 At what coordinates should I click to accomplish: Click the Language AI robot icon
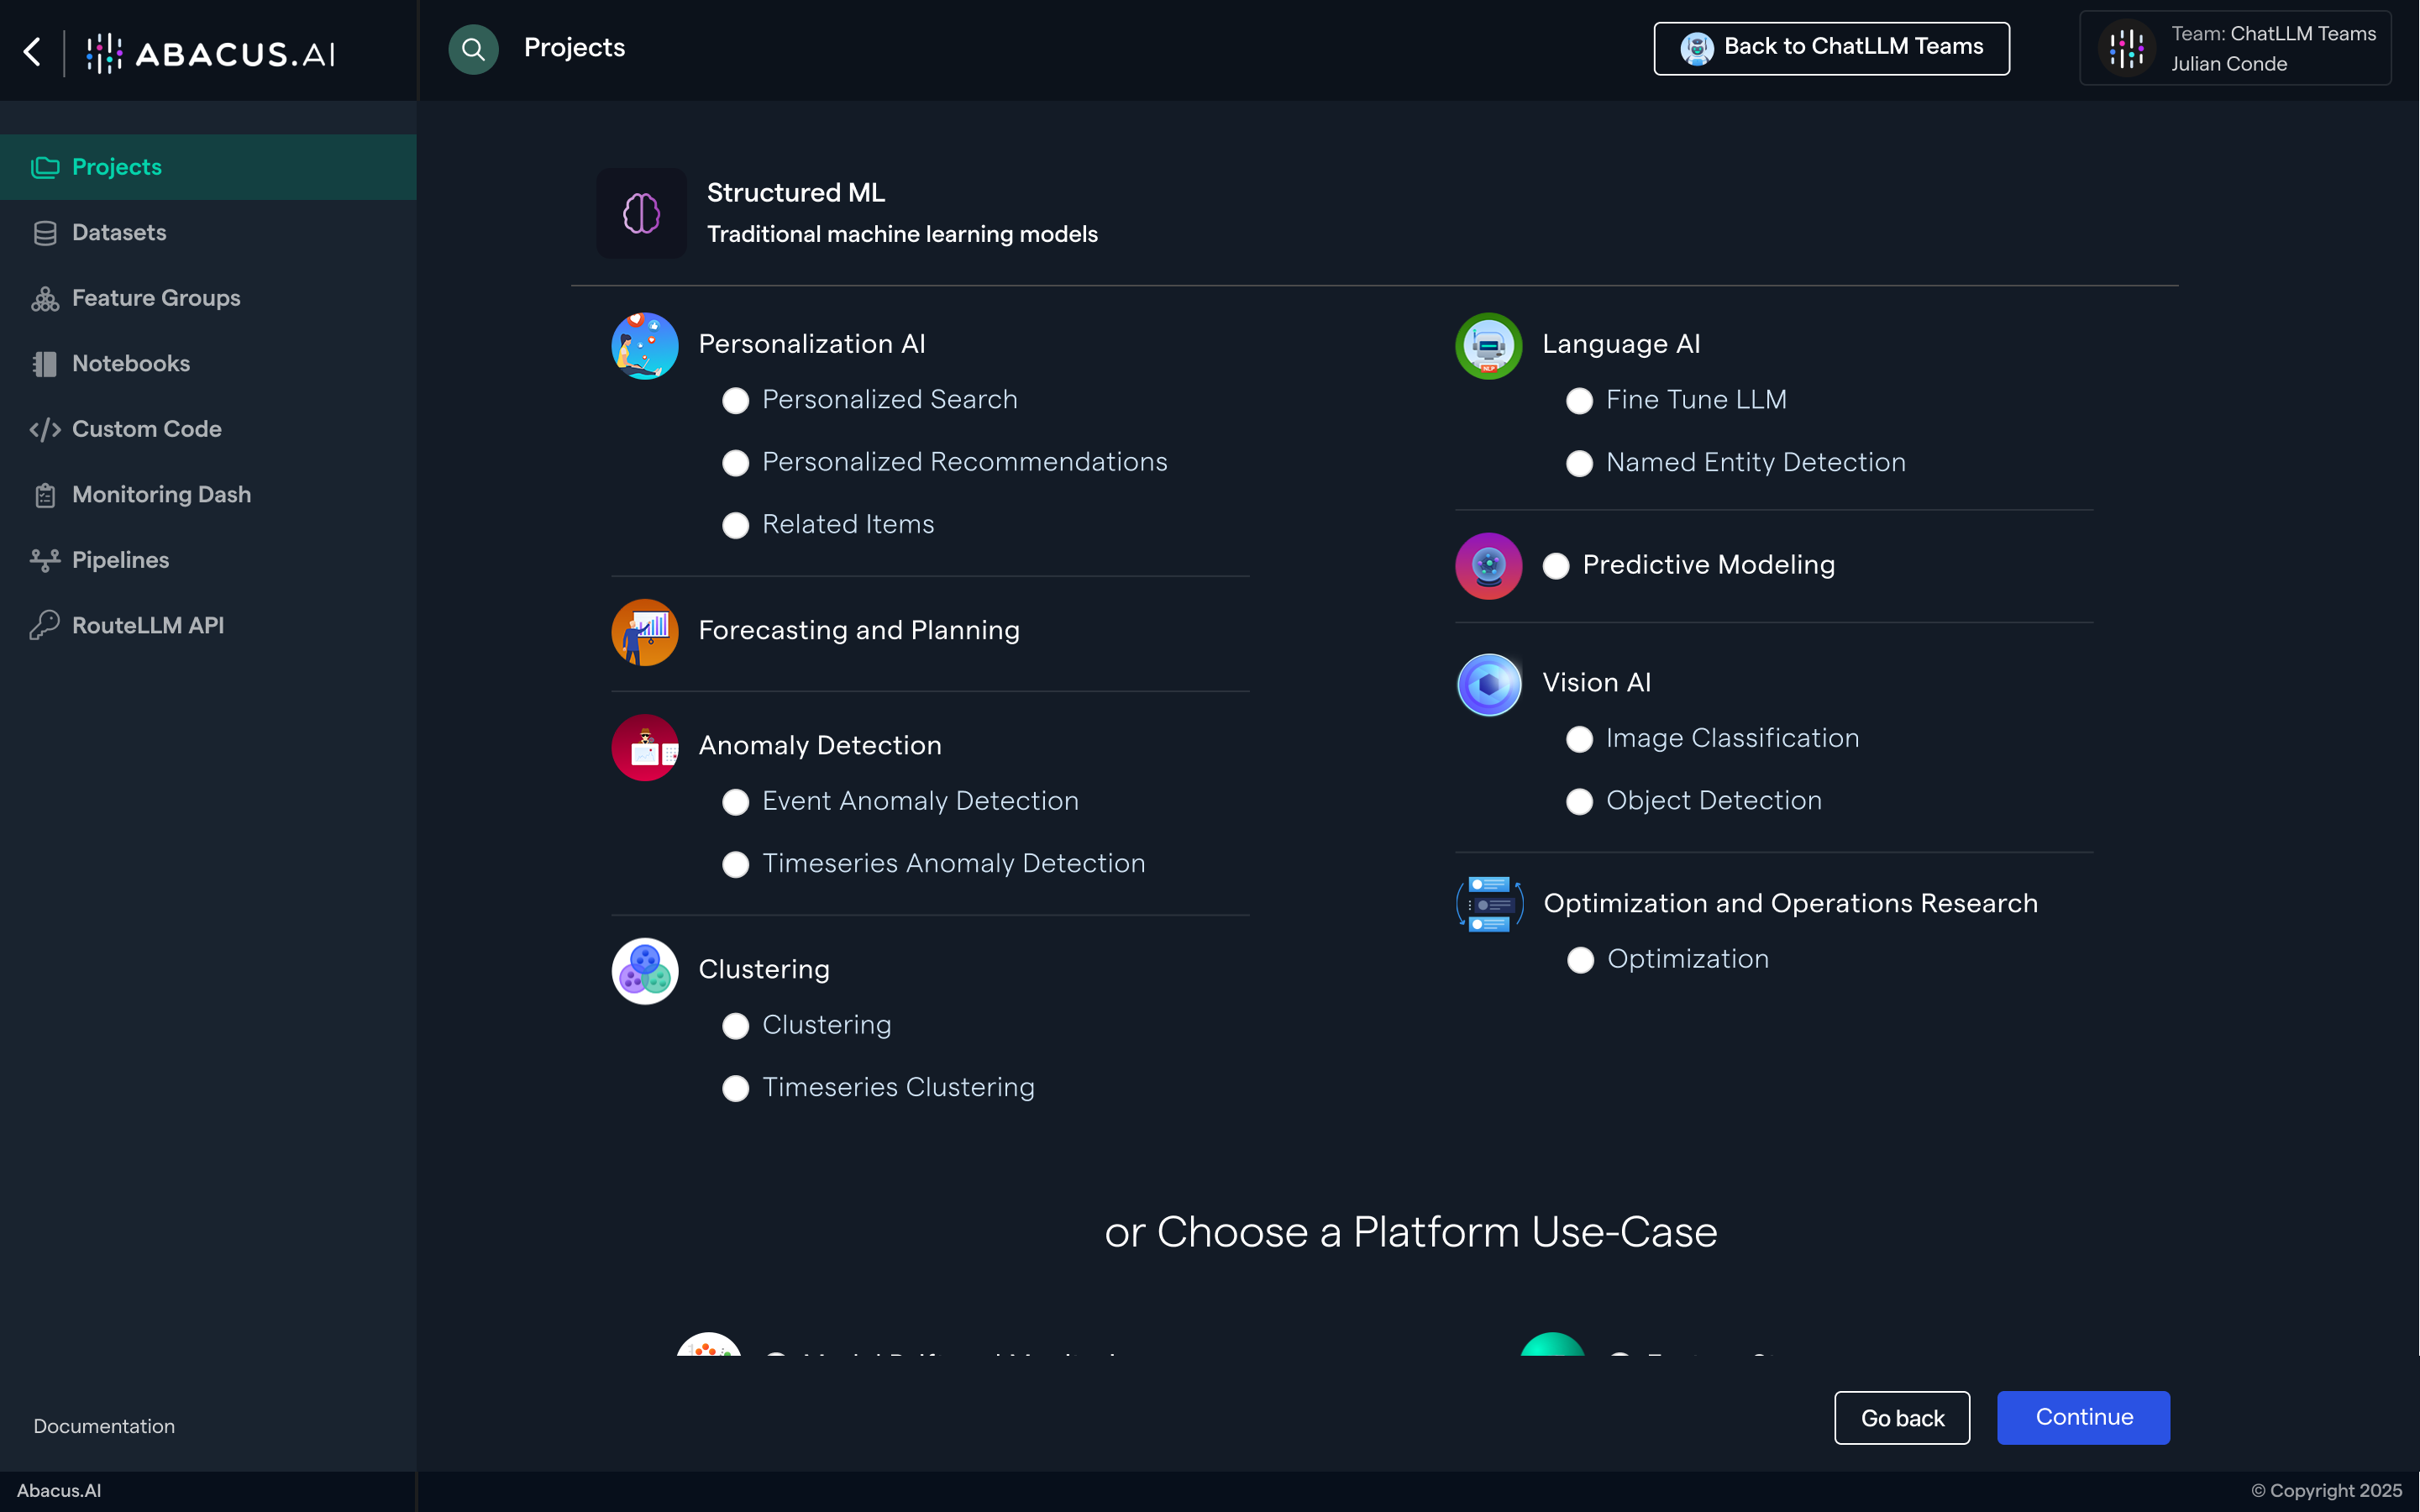tap(1488, 346)
